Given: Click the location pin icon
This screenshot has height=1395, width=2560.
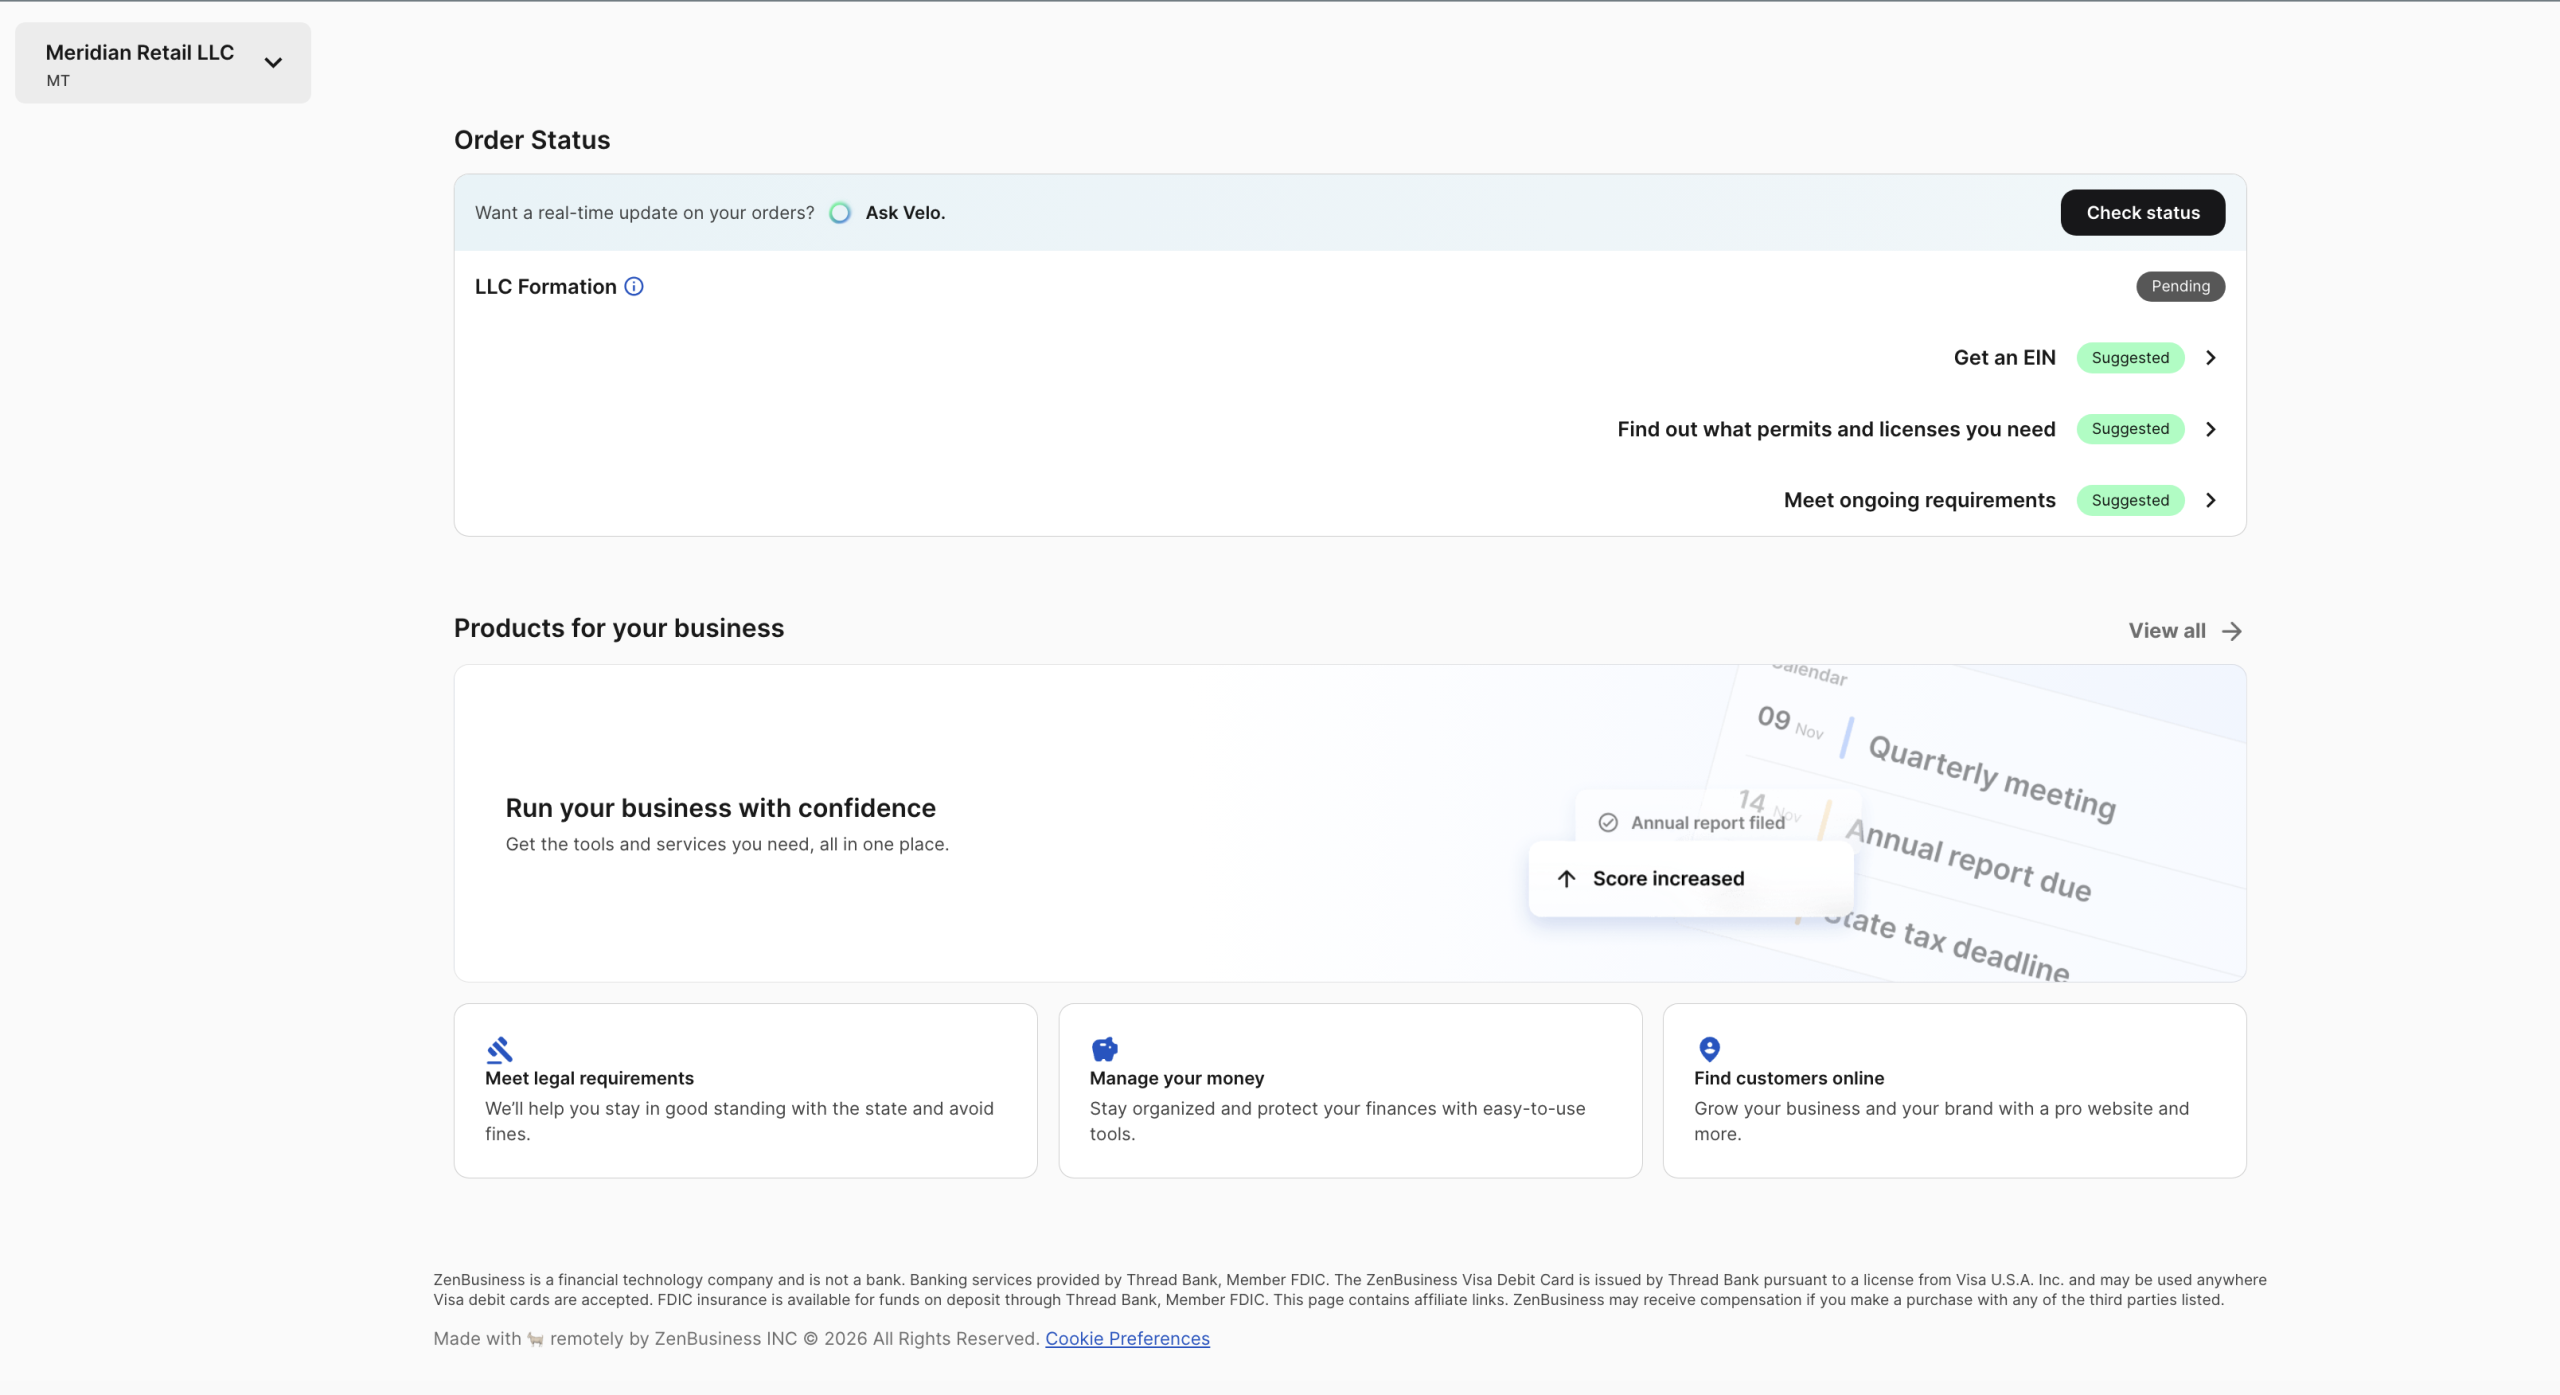Looking at the screenshot, I should pos(1709,1049).
